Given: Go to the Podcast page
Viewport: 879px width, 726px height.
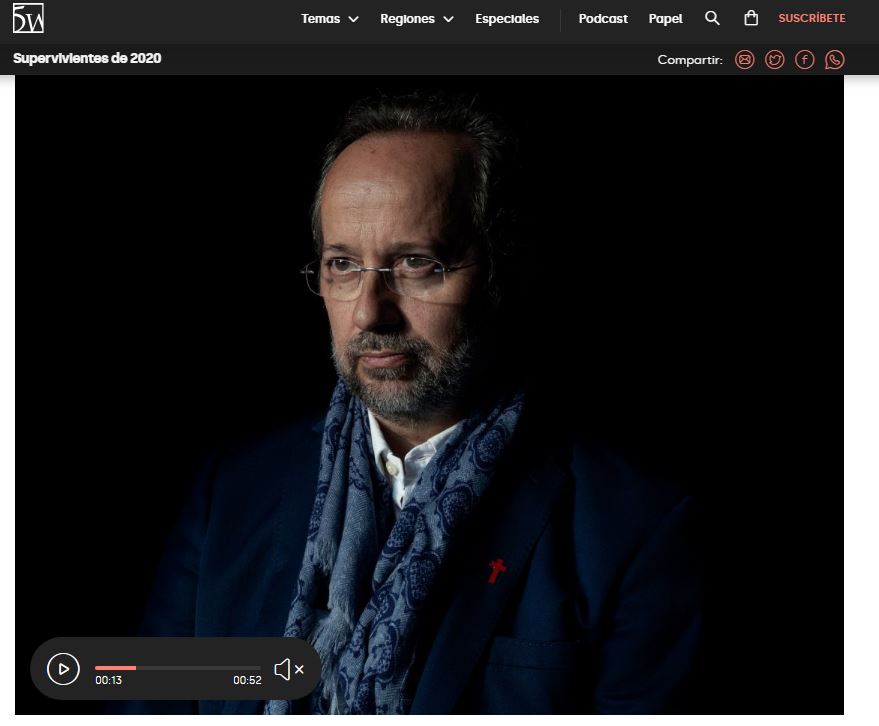Looking at the screenshot, I should pos(603,19).
